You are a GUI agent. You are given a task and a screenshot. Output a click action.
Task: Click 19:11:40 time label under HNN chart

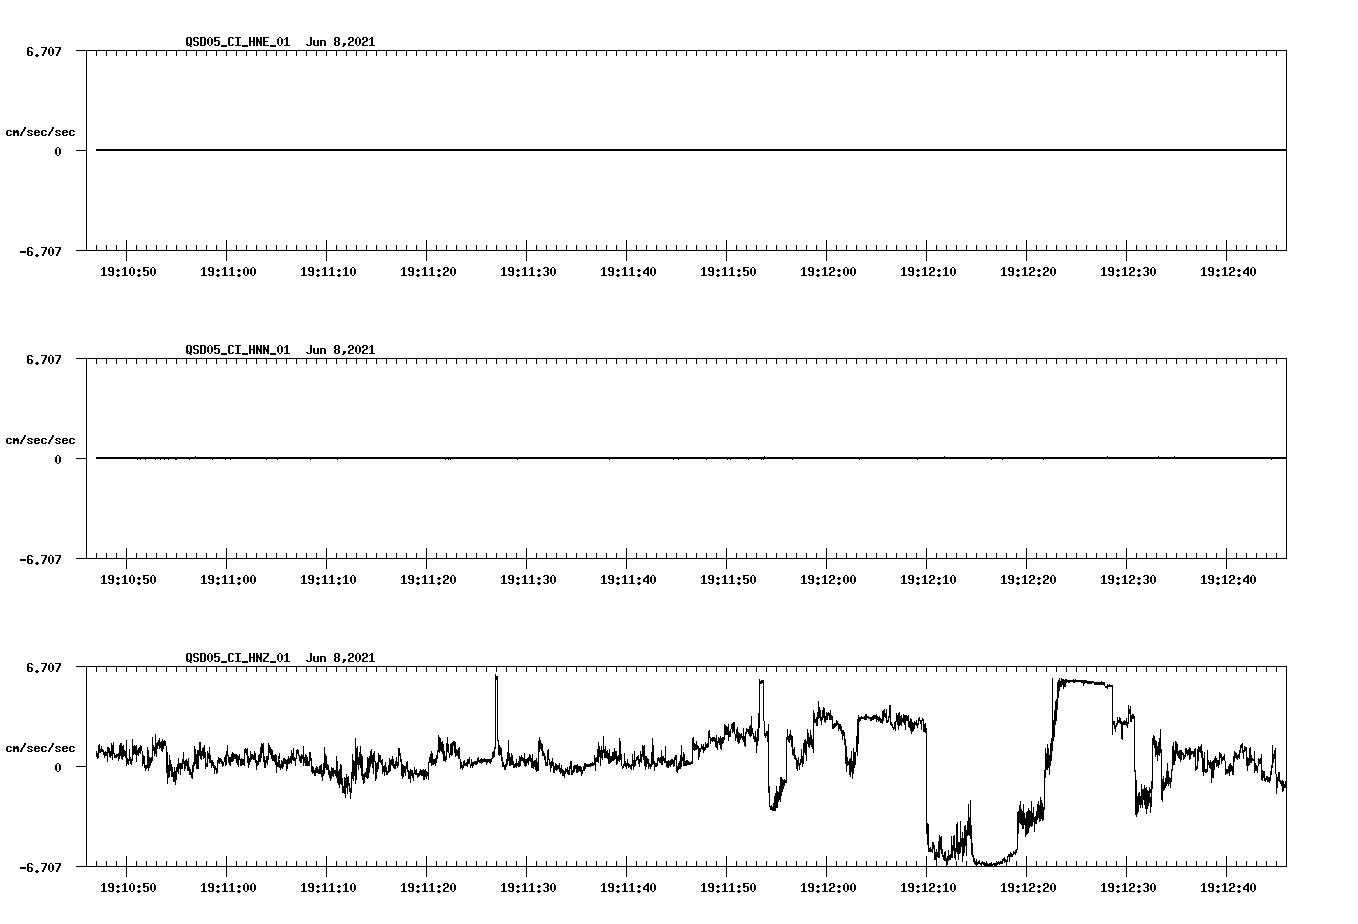(628, 579)
